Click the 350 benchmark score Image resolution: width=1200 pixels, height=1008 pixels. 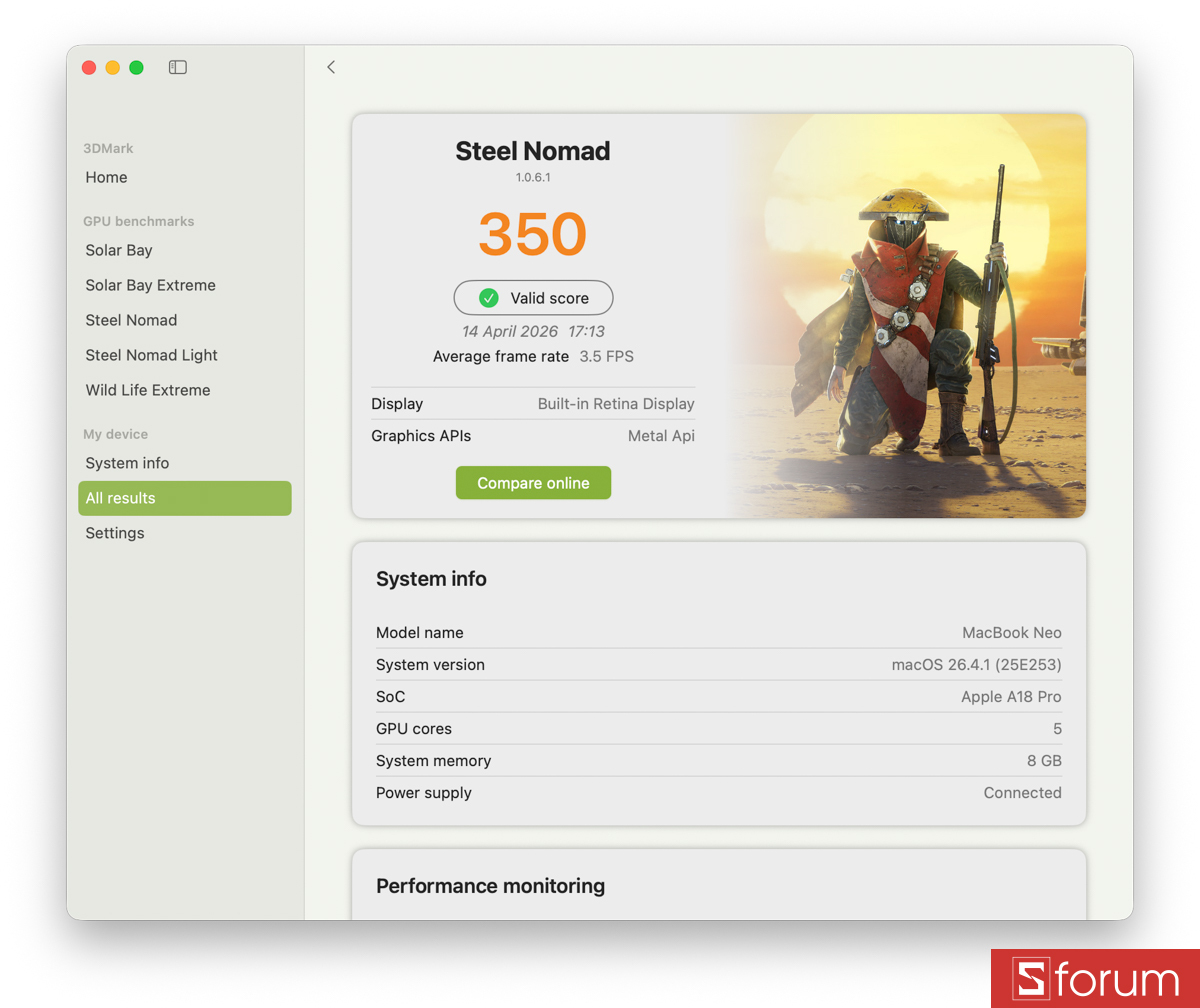533,235
